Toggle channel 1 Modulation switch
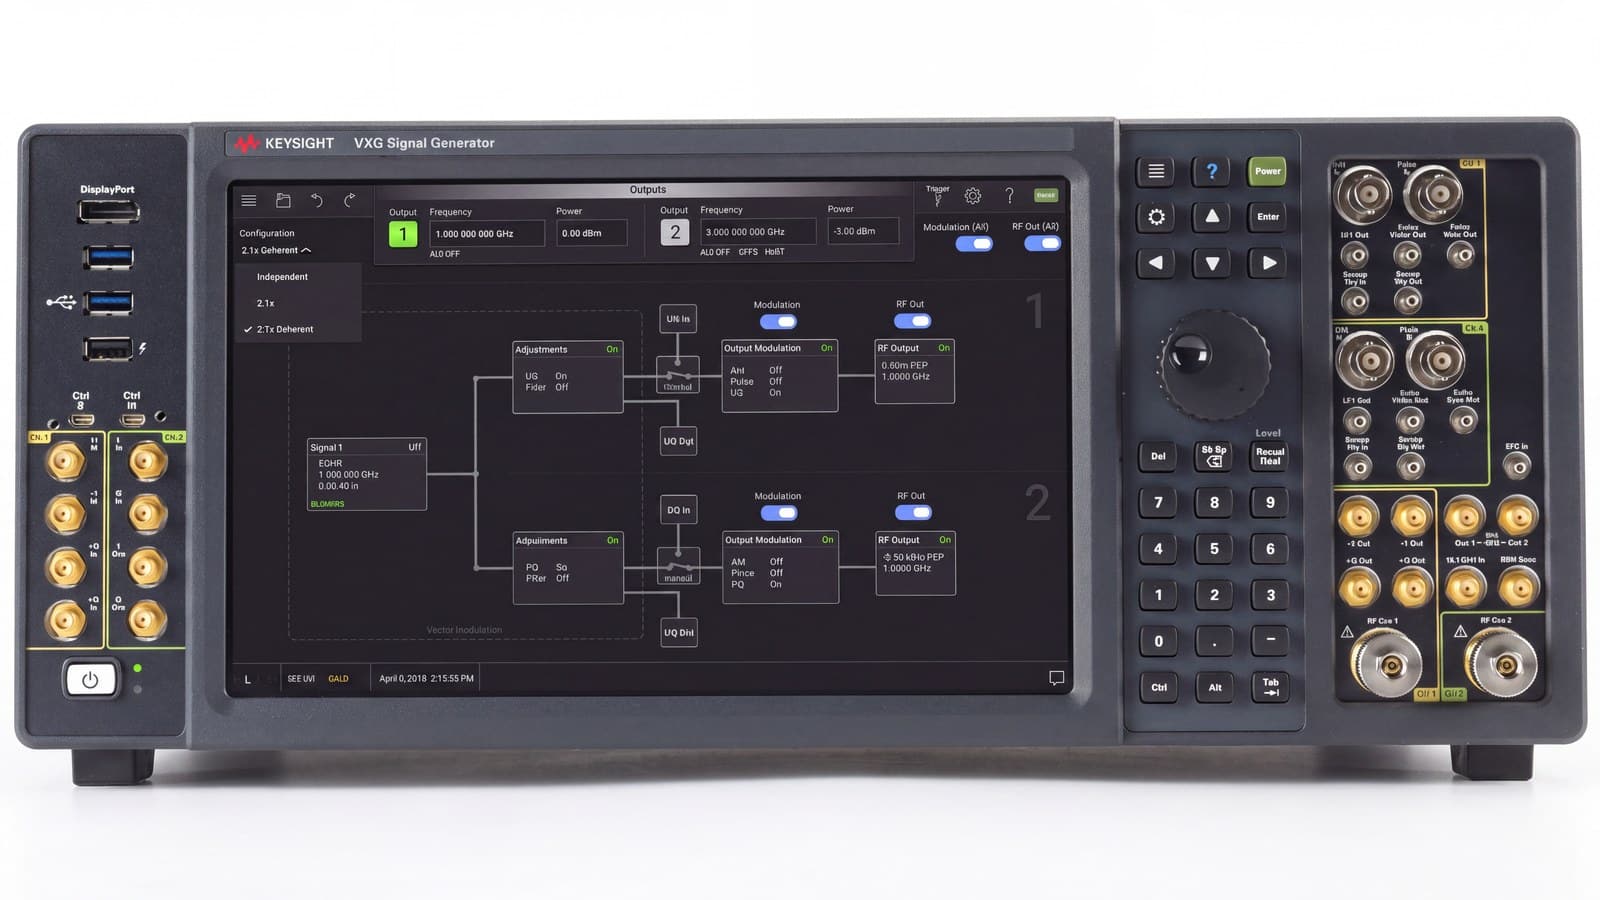This screenshot has height=900, width=1600. click(778, 322)
